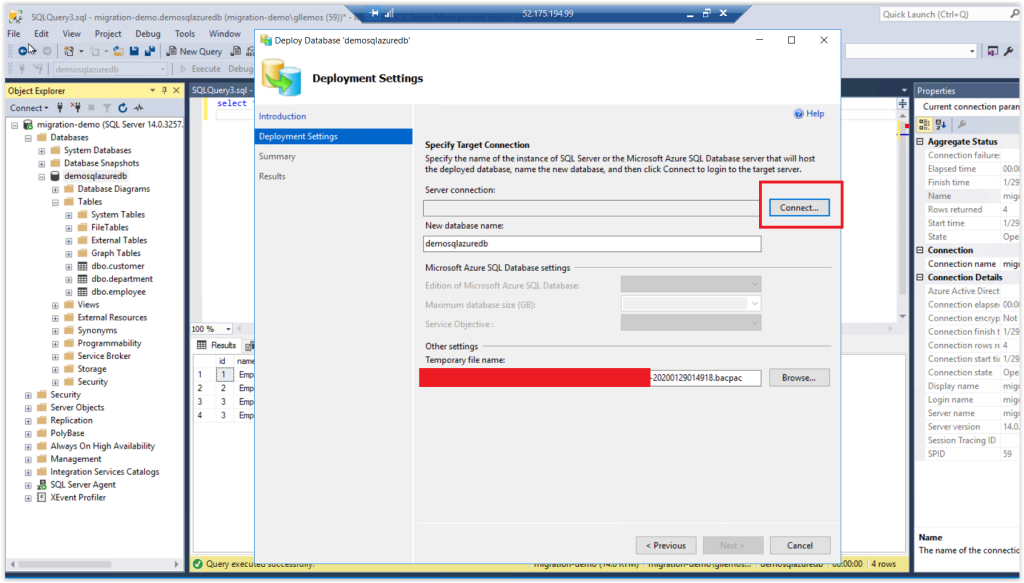The height and width of the screenshot is (583, 1024).
Task: Click the split editor icon above scrollbar
Action: (x=903, y=104)
